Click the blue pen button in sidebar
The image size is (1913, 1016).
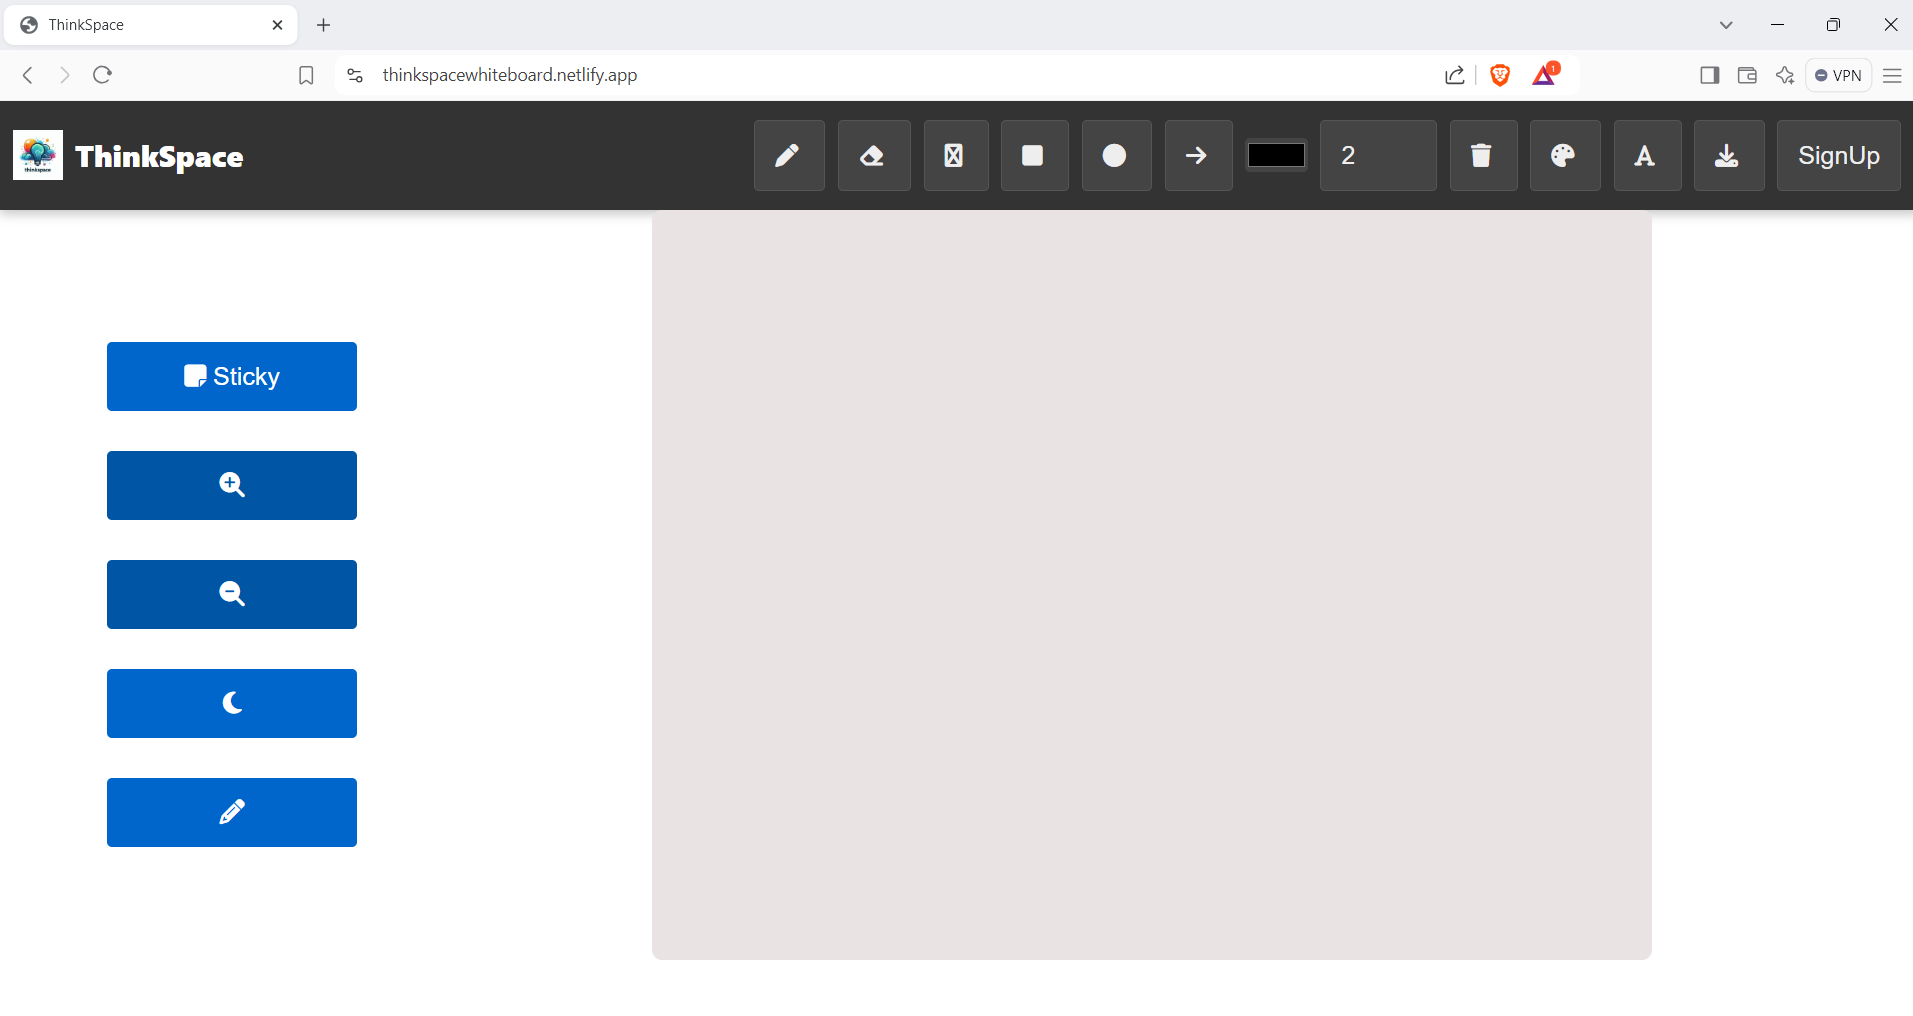pyautogui.click(x=232, y=812)
